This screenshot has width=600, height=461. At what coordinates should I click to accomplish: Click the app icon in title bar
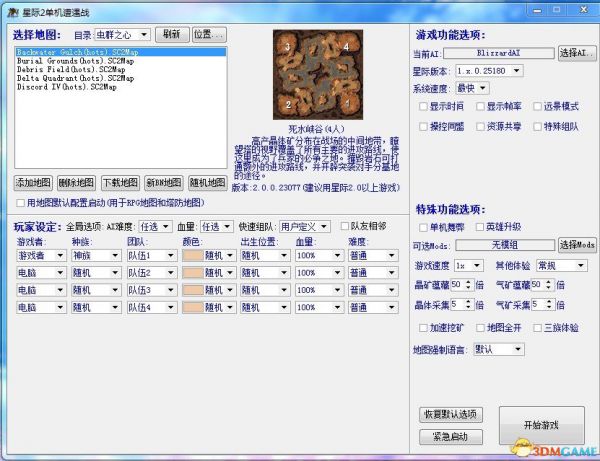[9, 9]
